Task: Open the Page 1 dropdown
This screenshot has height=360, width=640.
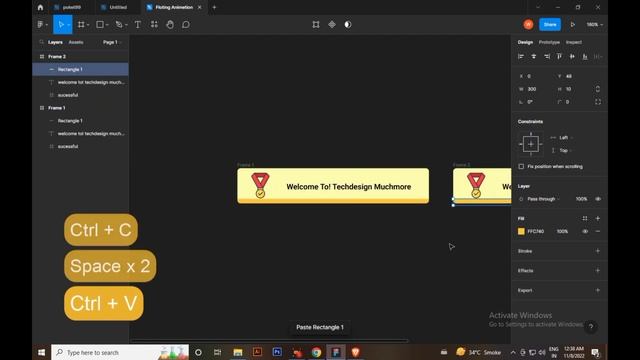Action: 112,42
